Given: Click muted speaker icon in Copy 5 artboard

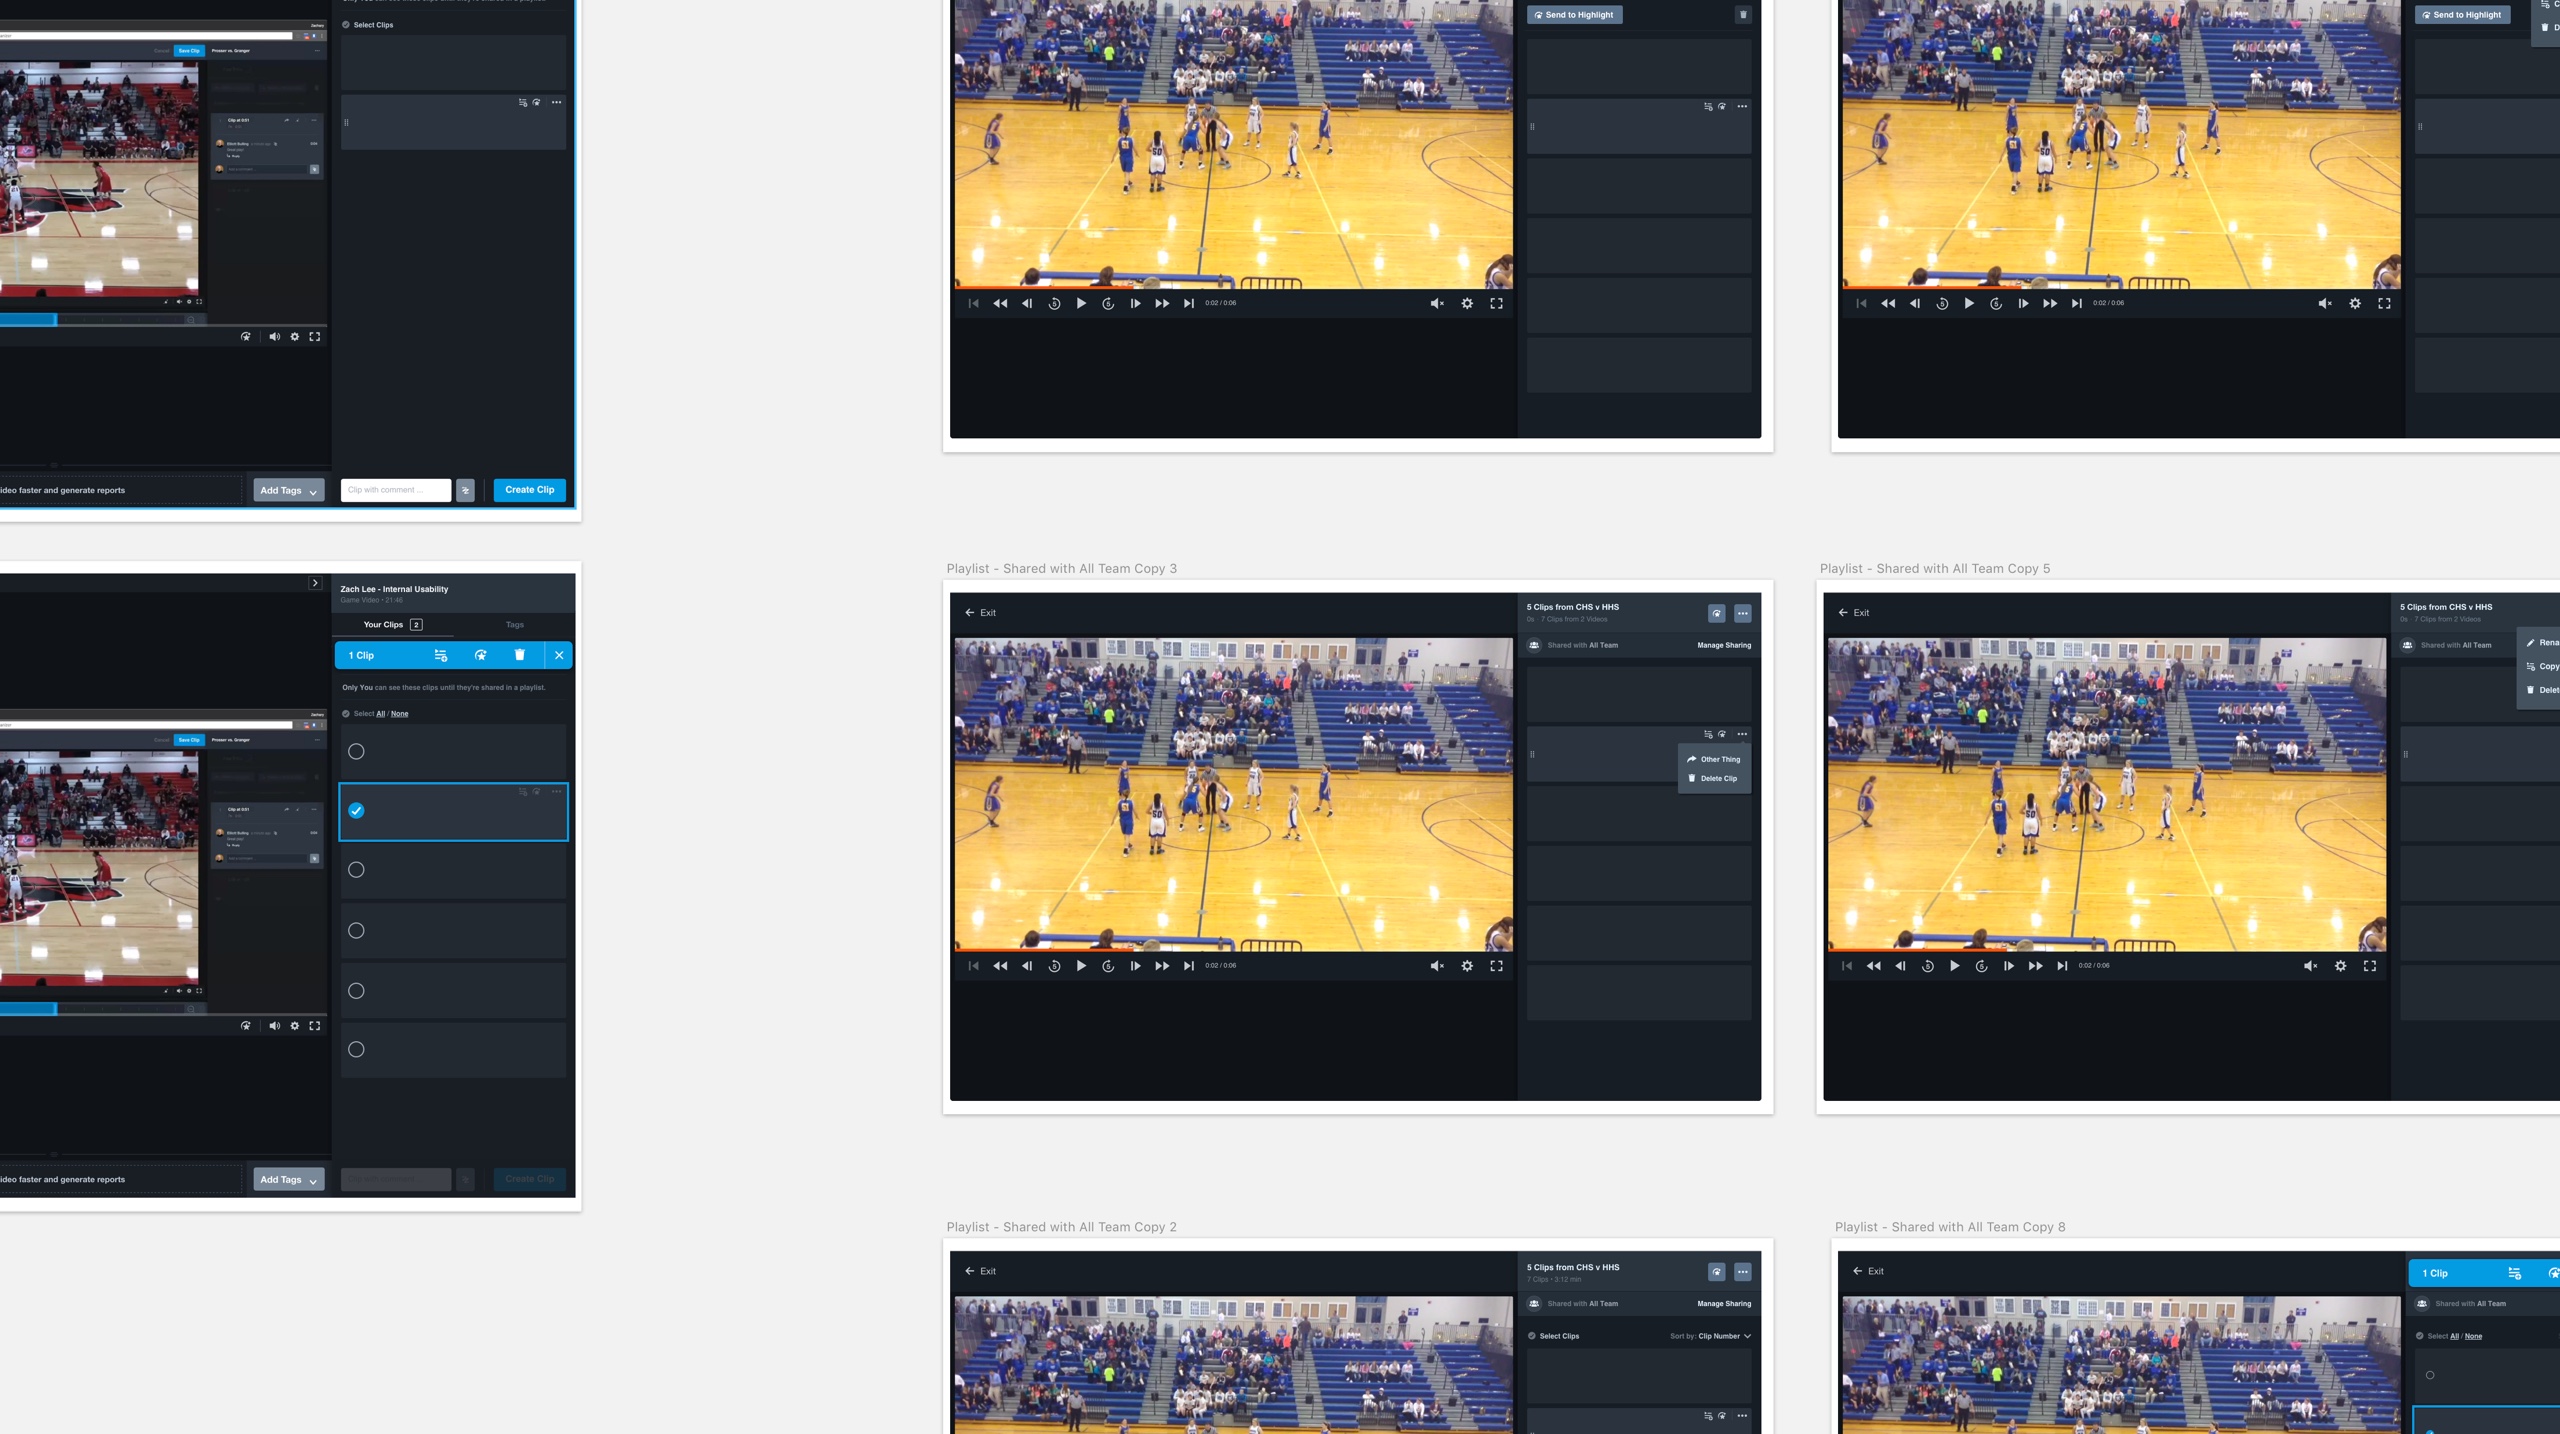Looking at the screenshot, I should (2311, 966).
